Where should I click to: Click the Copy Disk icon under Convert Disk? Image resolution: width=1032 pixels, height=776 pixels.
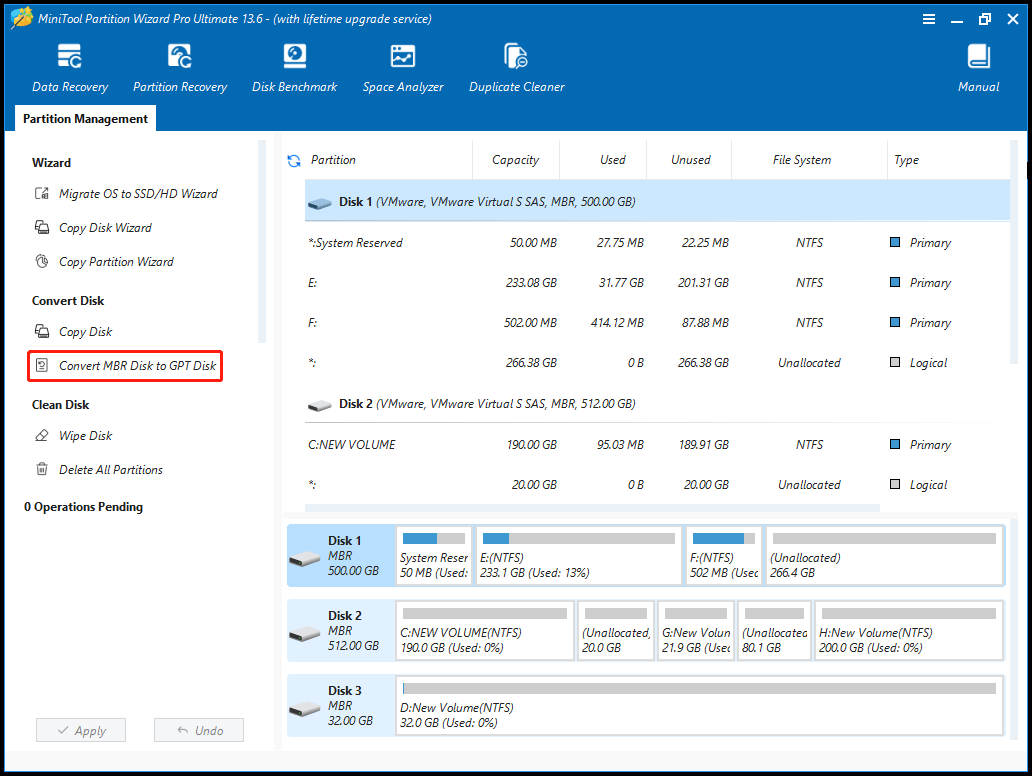(41, 331)
